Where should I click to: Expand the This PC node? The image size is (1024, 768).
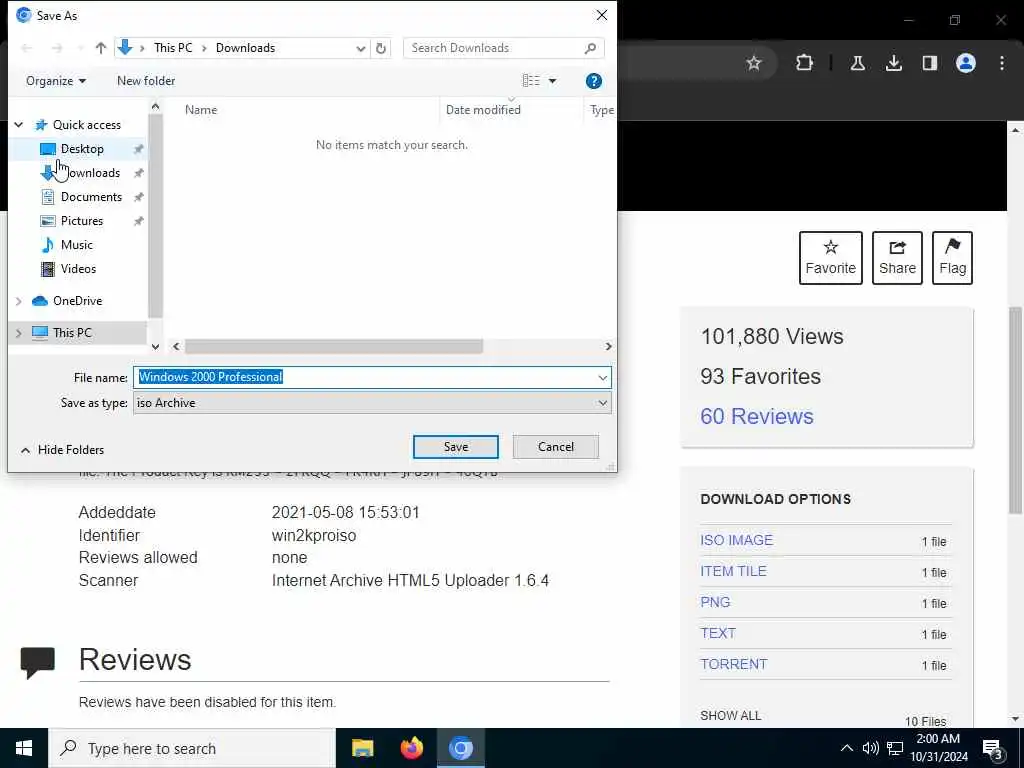pyautogui.click(x=19, y=333)
